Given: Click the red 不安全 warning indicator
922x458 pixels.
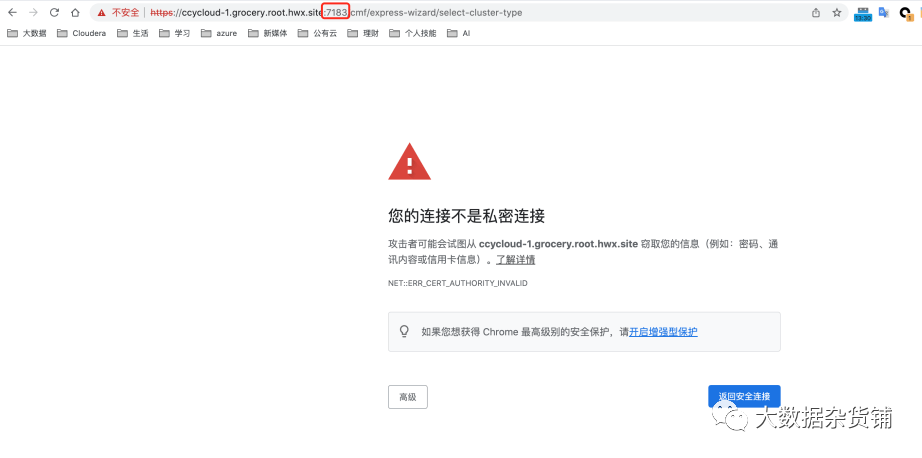Looking at the screenshot, I should tap(118, 12).
